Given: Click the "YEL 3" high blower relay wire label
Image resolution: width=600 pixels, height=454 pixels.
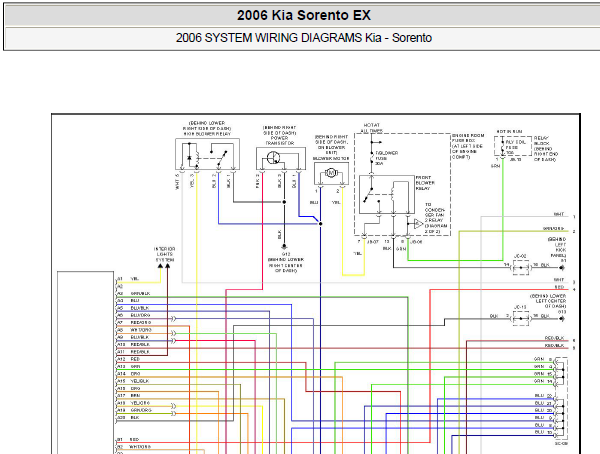Looking at the screenshot, I should click(192, 180).
